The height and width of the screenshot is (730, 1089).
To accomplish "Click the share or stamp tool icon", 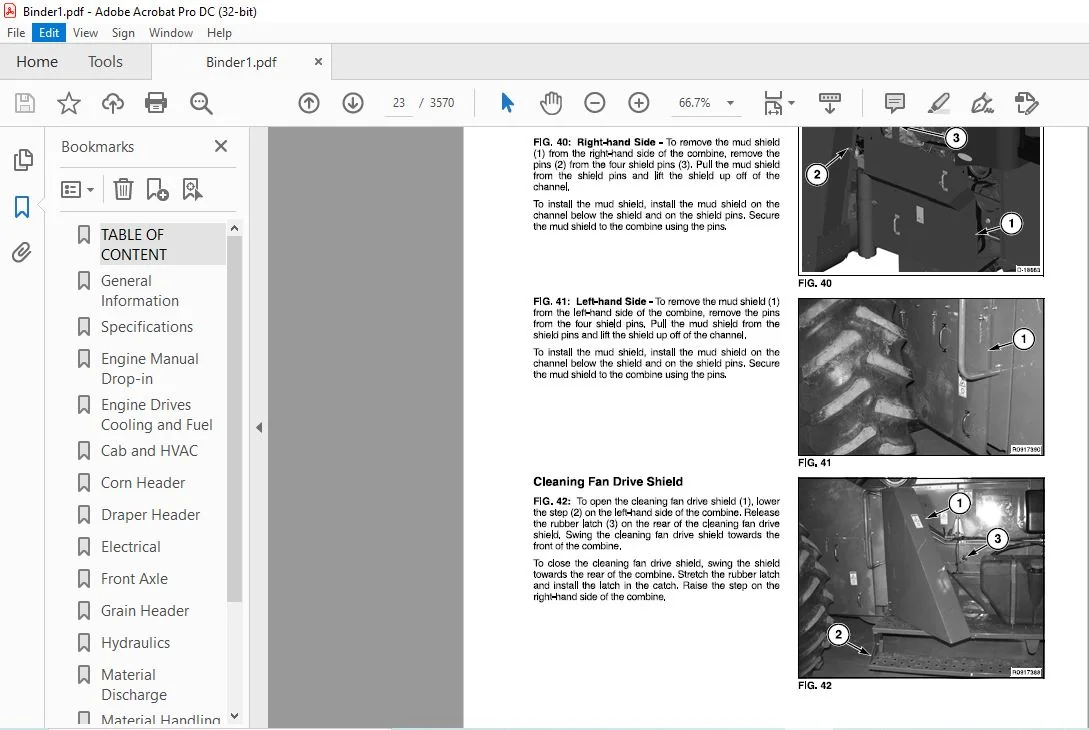I will [x=1026, y=103].
